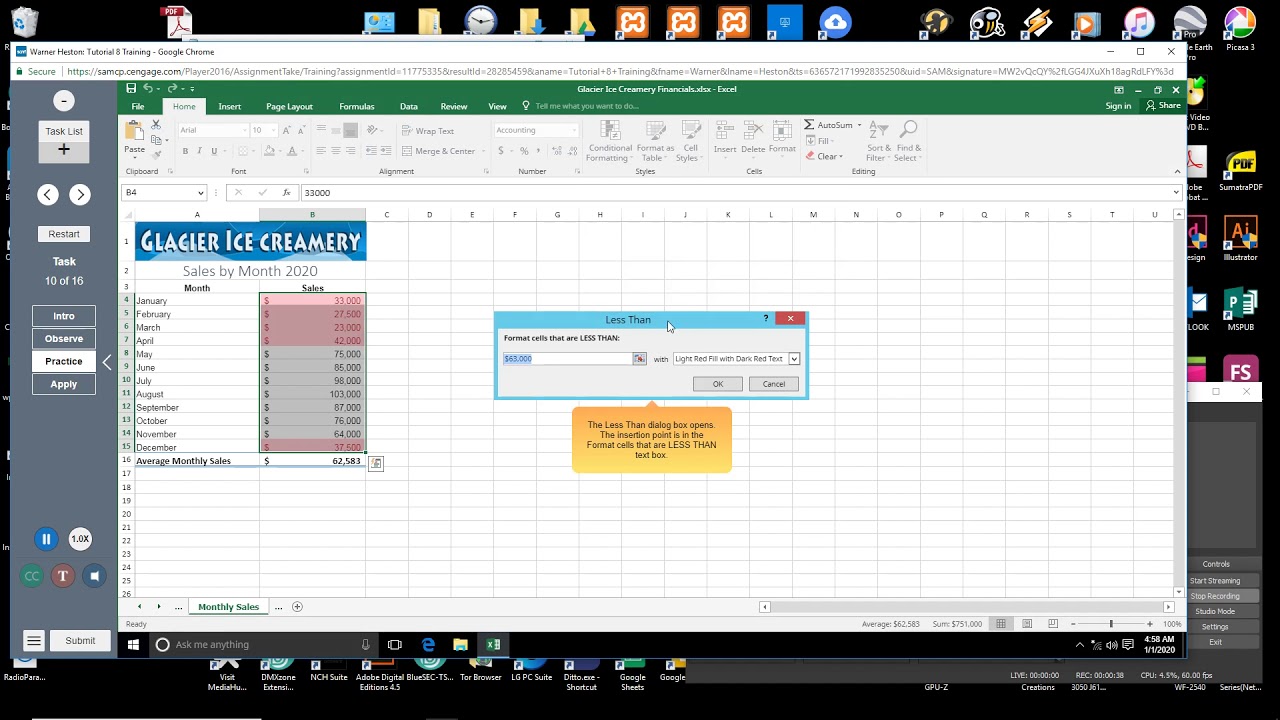The height and width of the screenshot is (720, 1280).
Task: Open Cell Styles gallery
Action: click(x=690, y=141)
